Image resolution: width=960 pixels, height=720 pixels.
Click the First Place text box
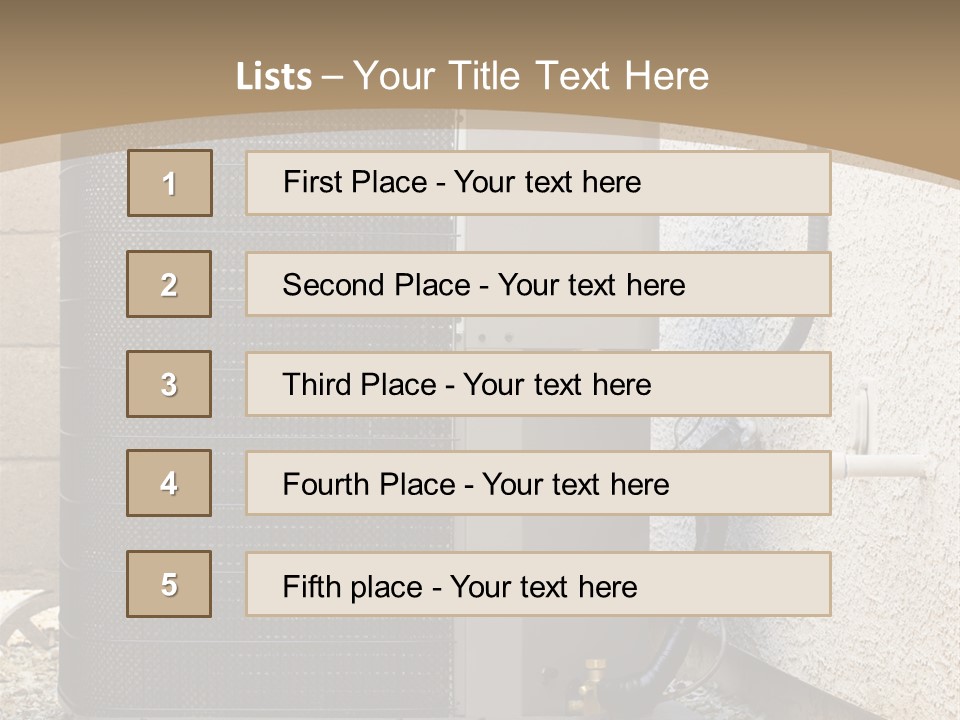click(538, 183)
